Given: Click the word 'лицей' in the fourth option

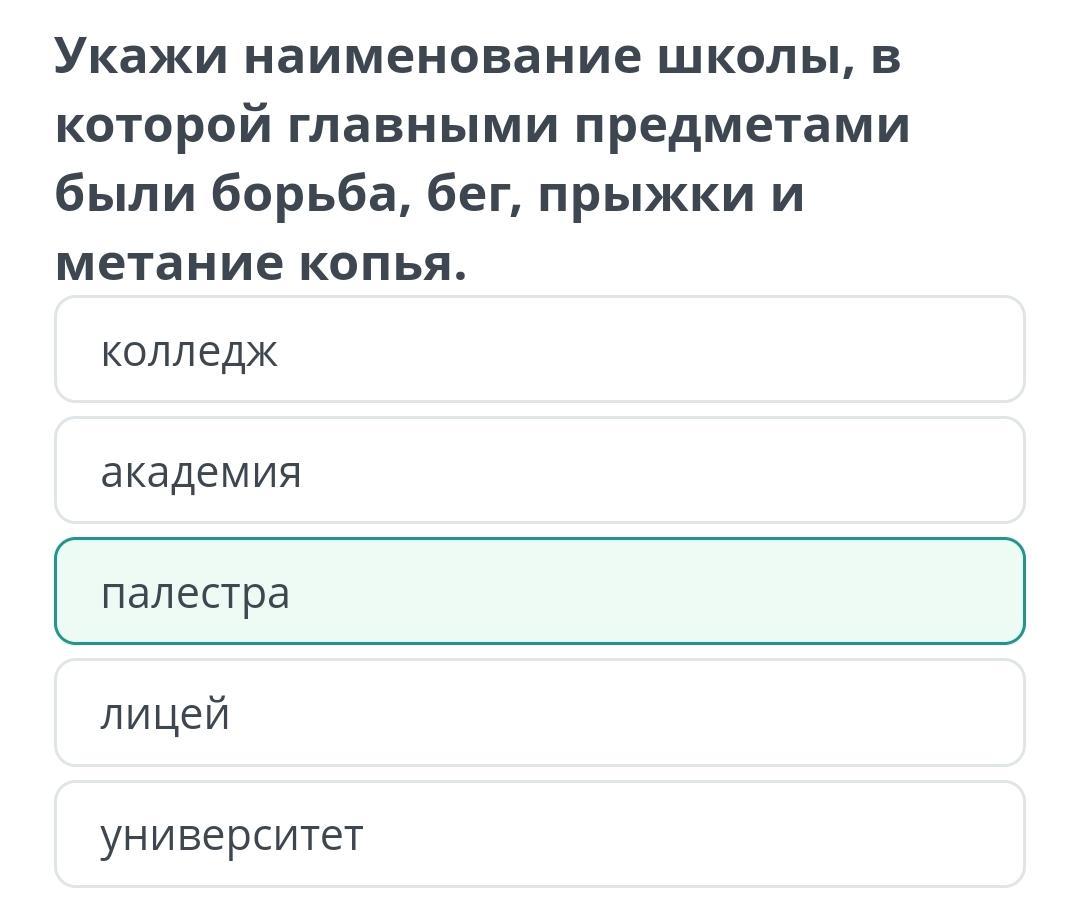Looking at the screenshot, I should coord(166,714).
